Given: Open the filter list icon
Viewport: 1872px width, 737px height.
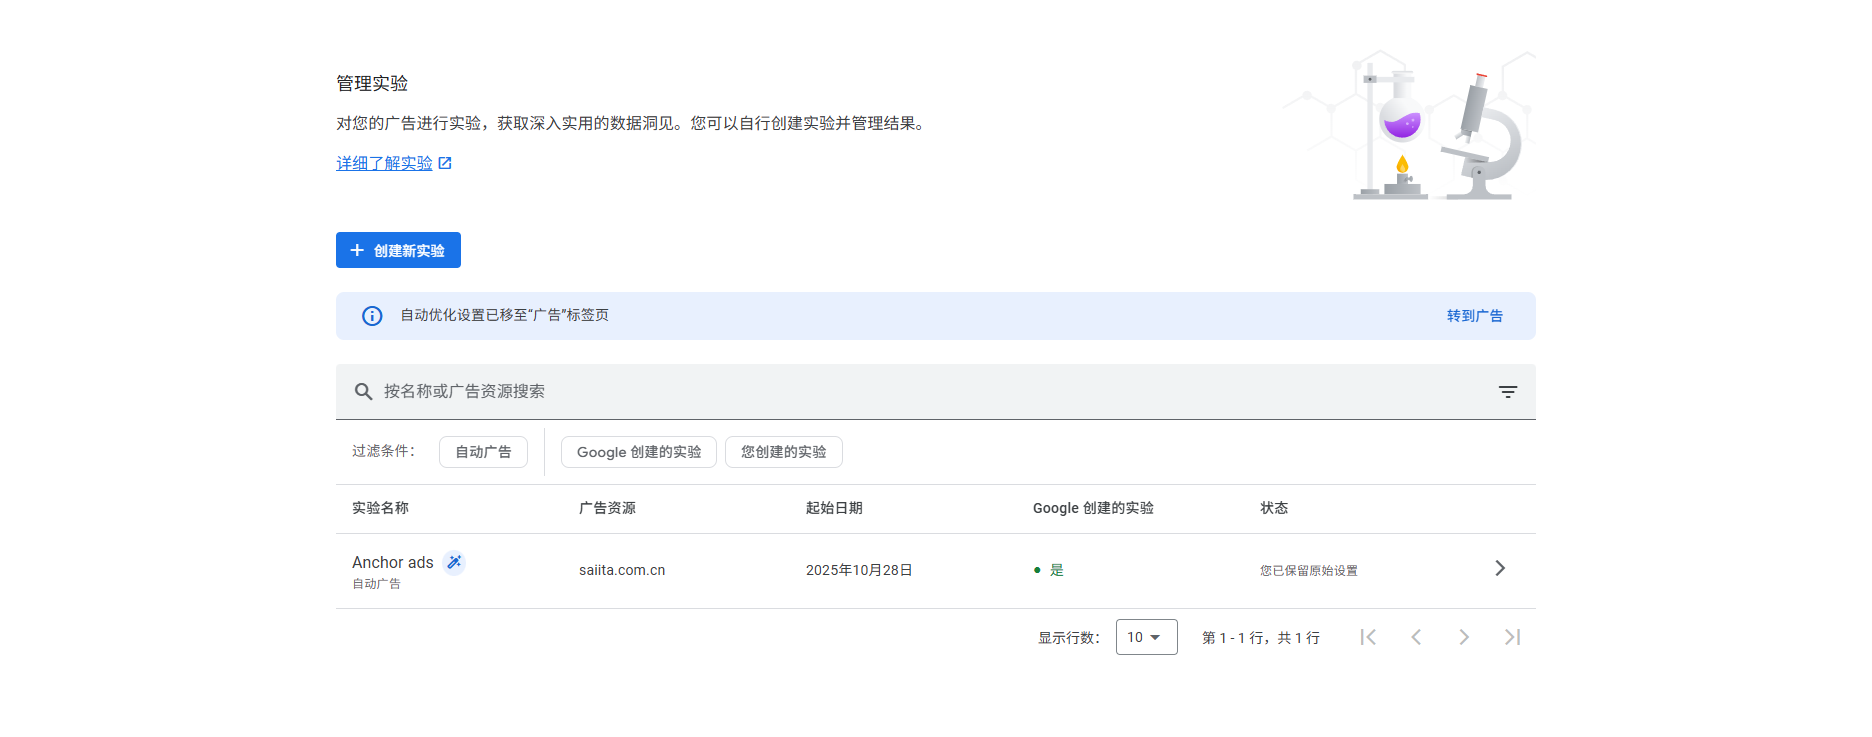Looking at the screenshot, I should [1507, 392].
